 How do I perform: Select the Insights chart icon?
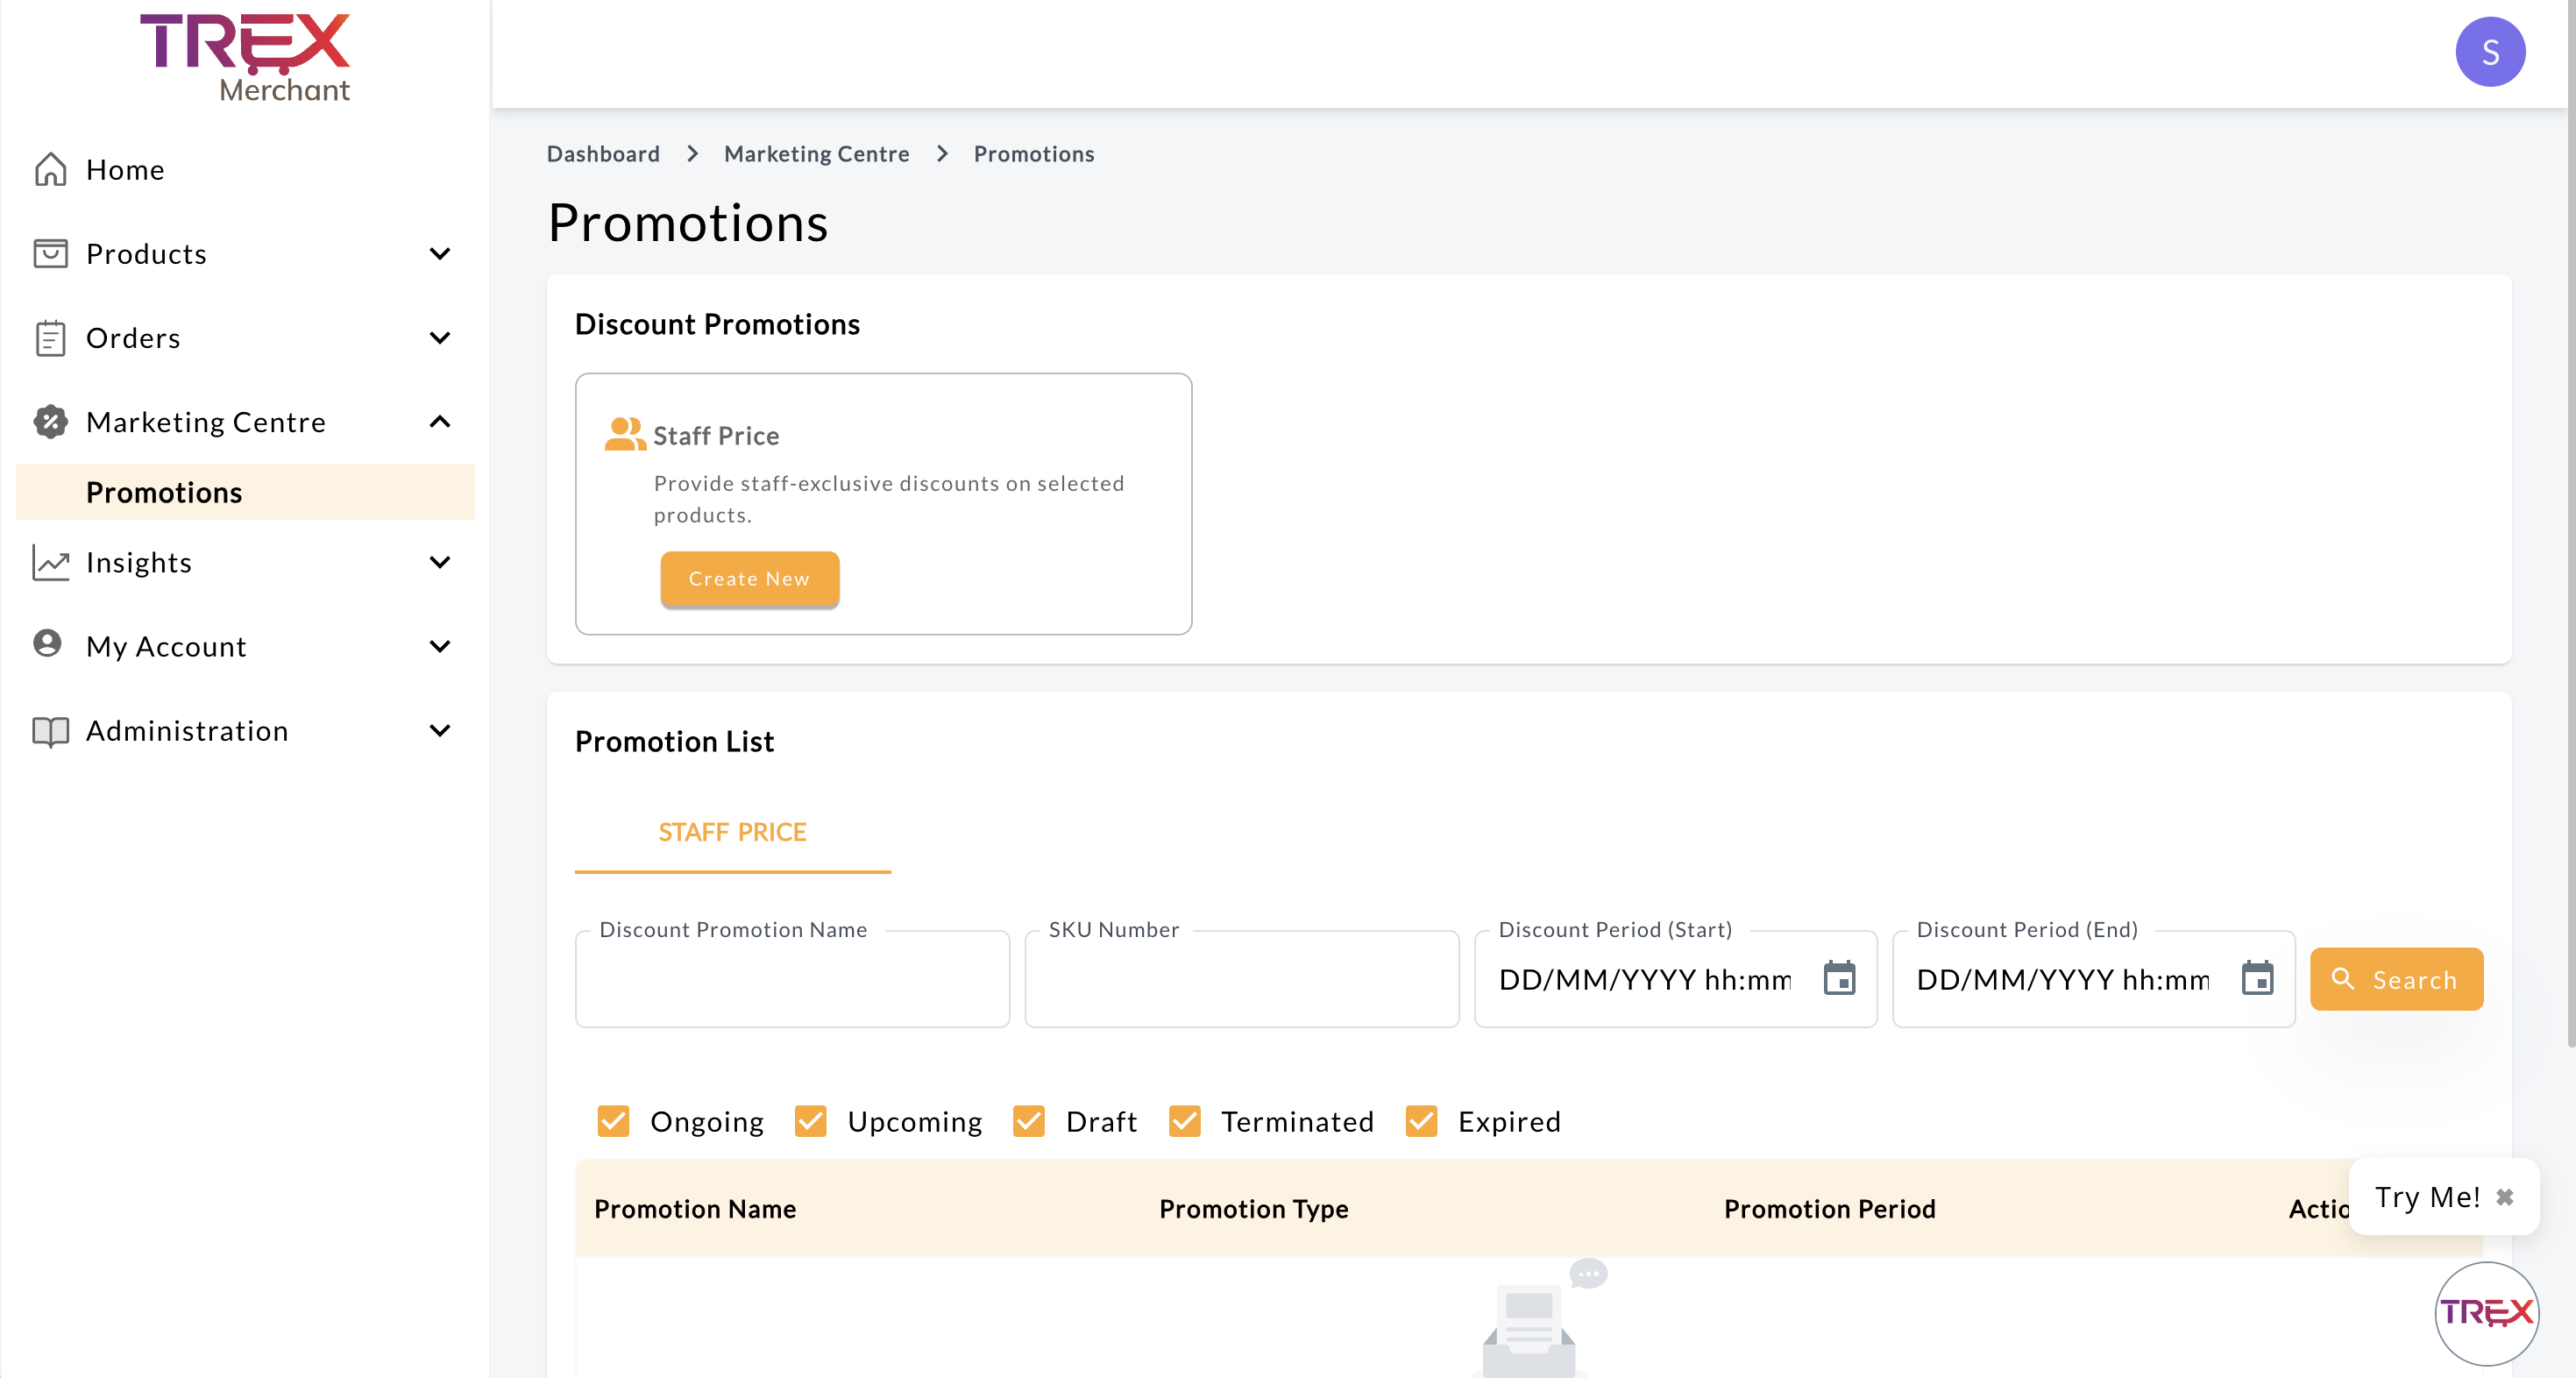(x=49, y=562)
